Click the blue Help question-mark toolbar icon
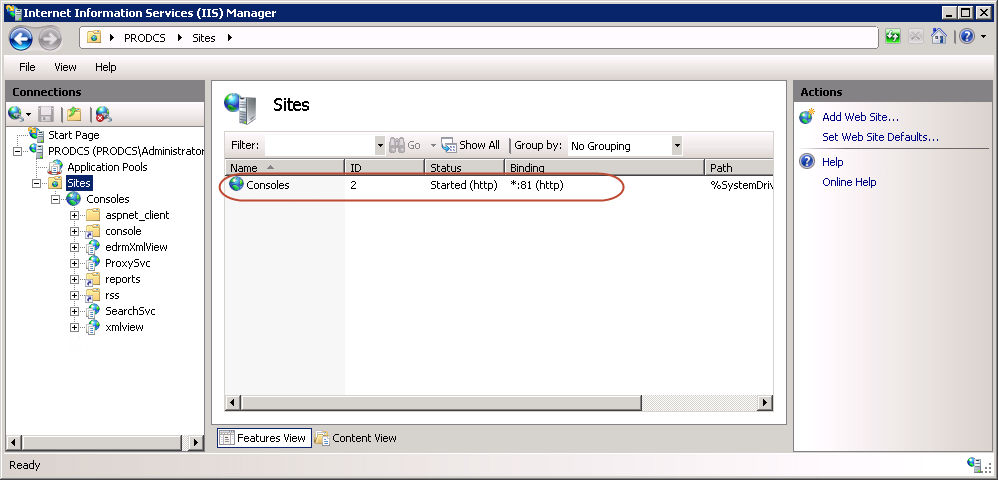The image size is (998, 480). pyautogui.click(x=964, y=37)
